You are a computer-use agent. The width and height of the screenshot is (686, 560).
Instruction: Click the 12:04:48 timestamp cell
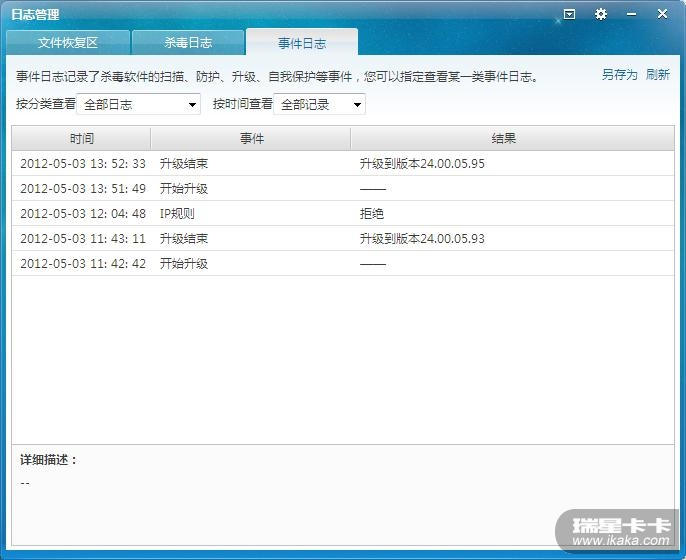pos(83,214)
